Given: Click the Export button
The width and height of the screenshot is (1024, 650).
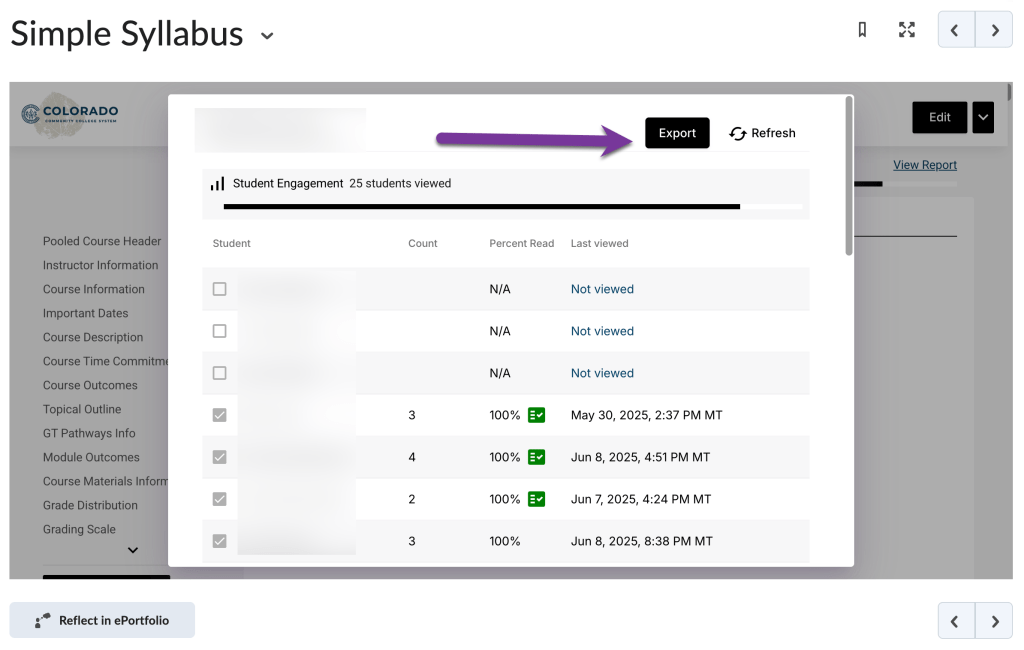Looking at the screenshot, I should [x=677, y=132].
